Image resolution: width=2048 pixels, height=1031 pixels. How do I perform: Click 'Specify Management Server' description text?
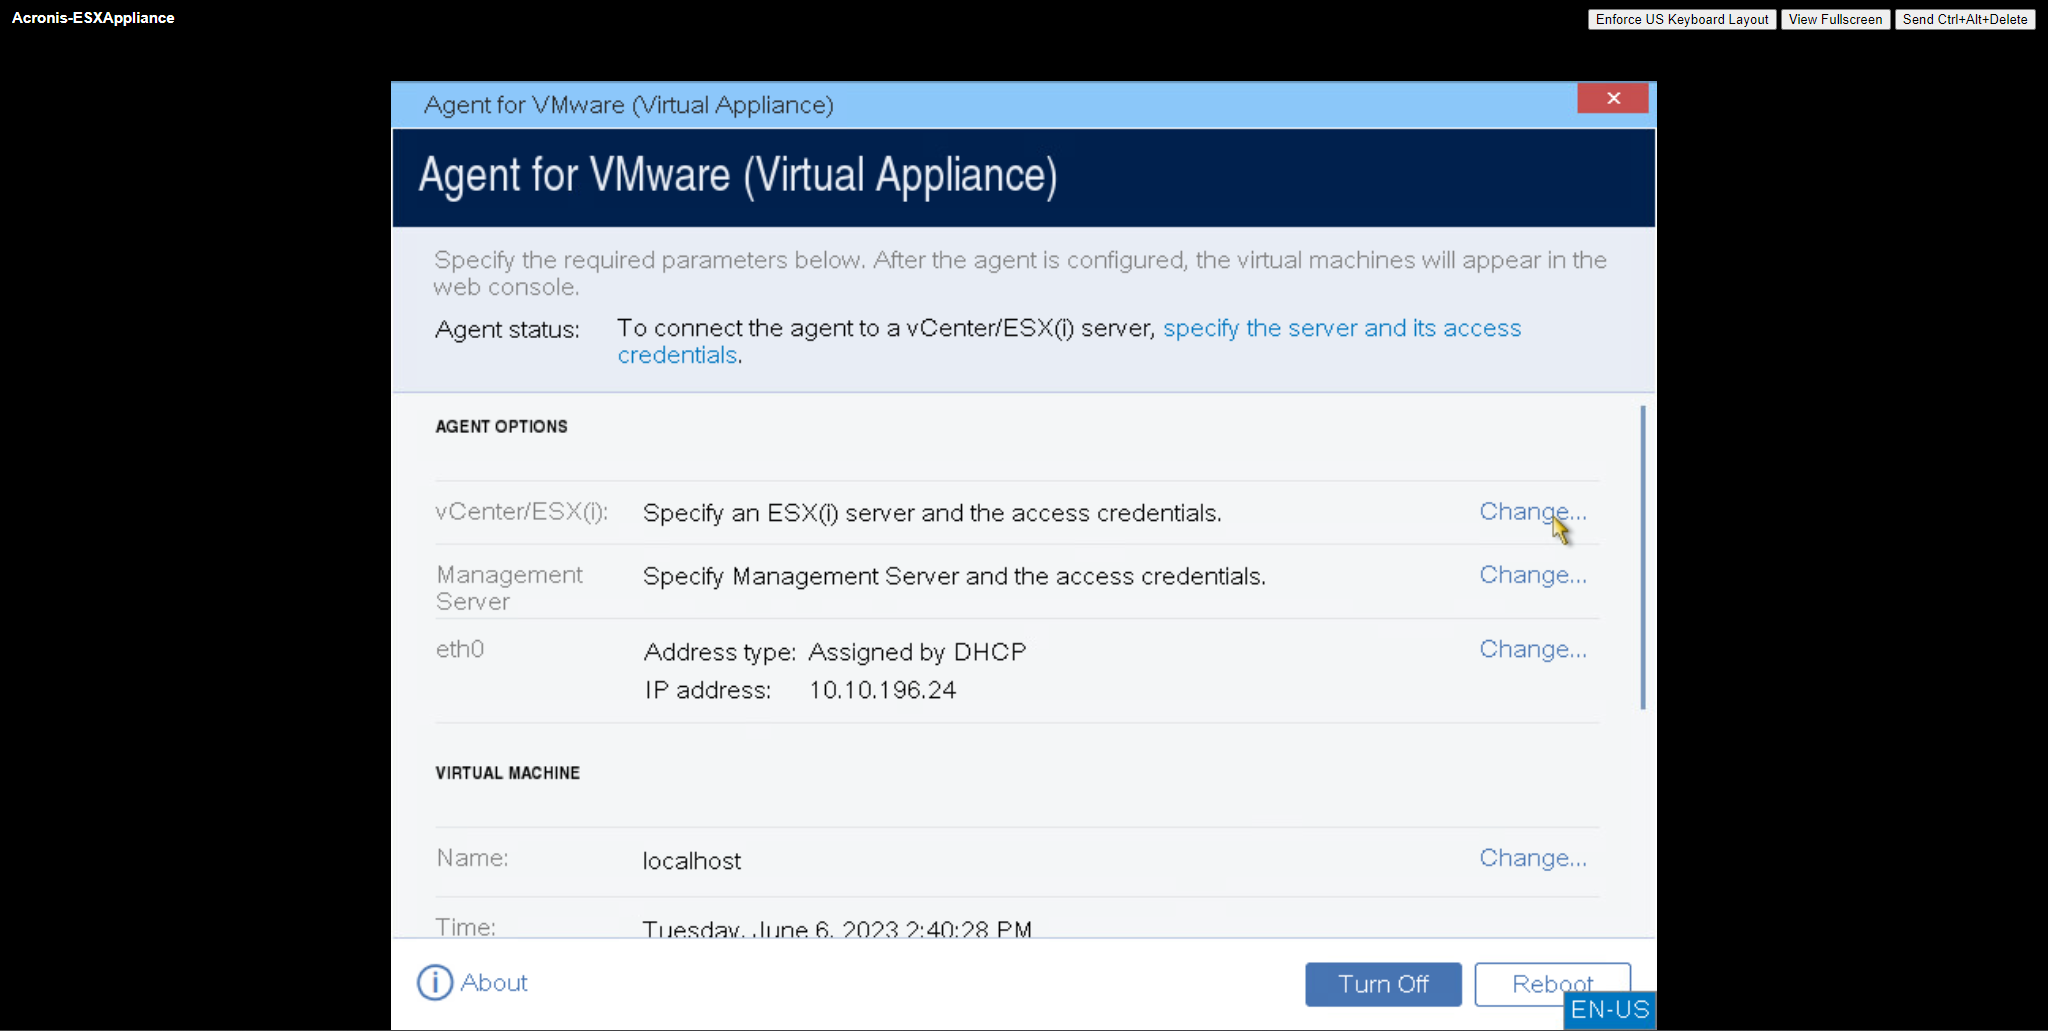tap(954, 576)
